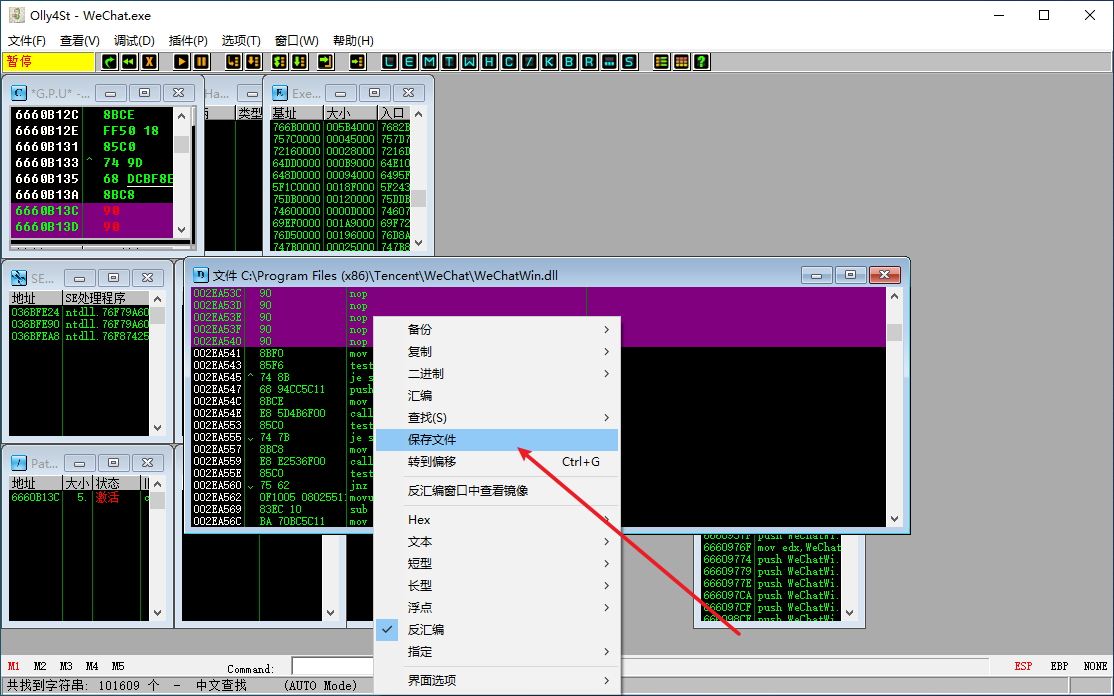Click the execute-till-return toolbar icon
The image size is (1114, 696).
[325, 62]
